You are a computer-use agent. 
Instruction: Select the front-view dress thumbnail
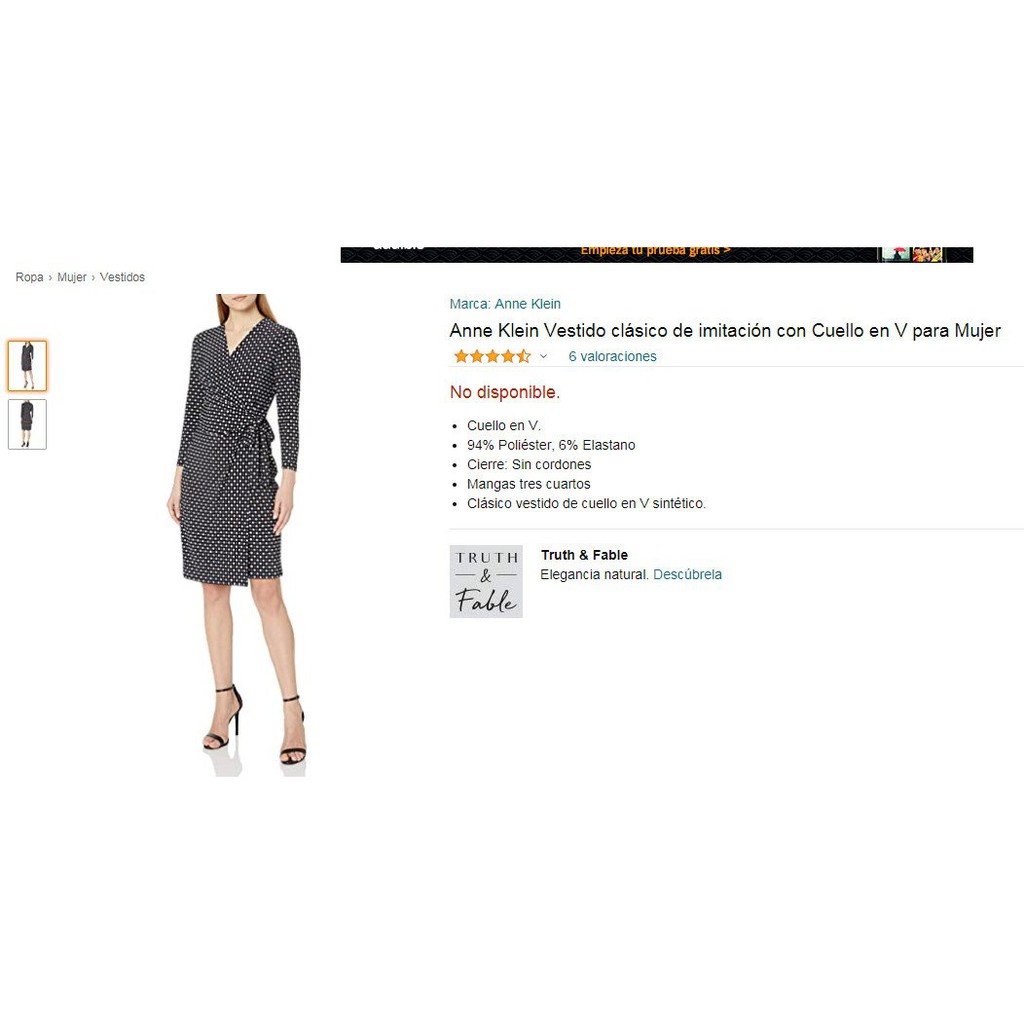click(27, 366)
